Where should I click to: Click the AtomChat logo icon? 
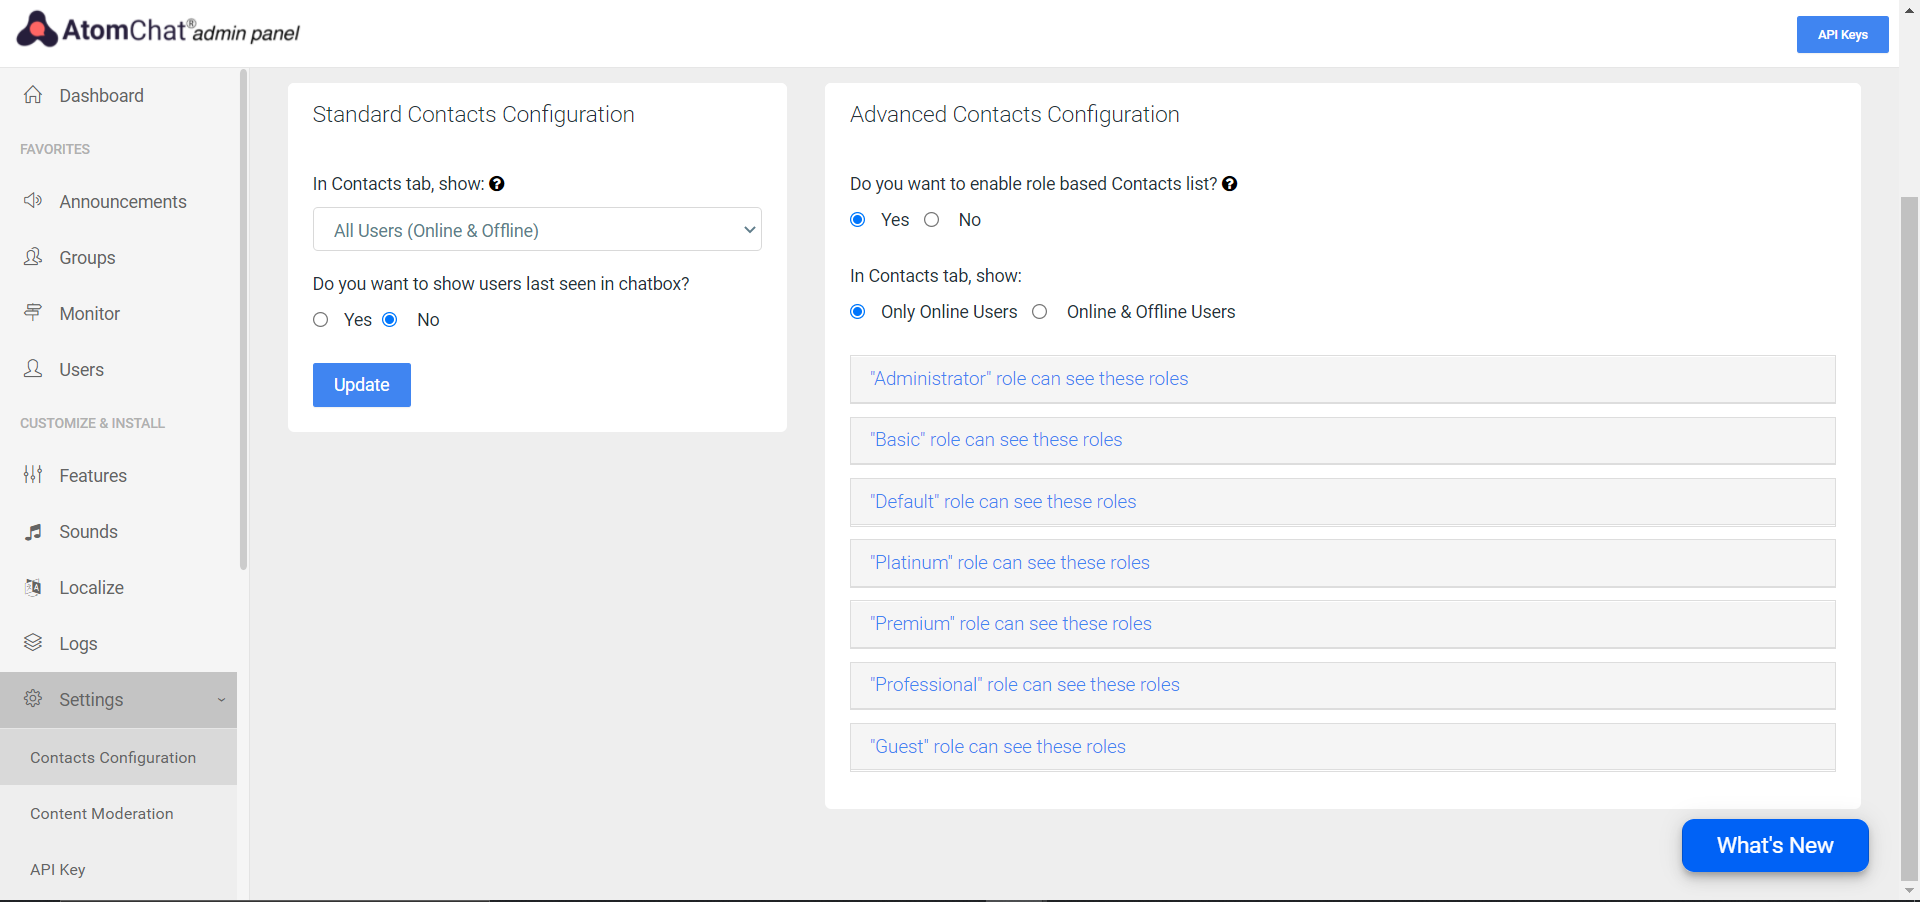tap(37, 30)
